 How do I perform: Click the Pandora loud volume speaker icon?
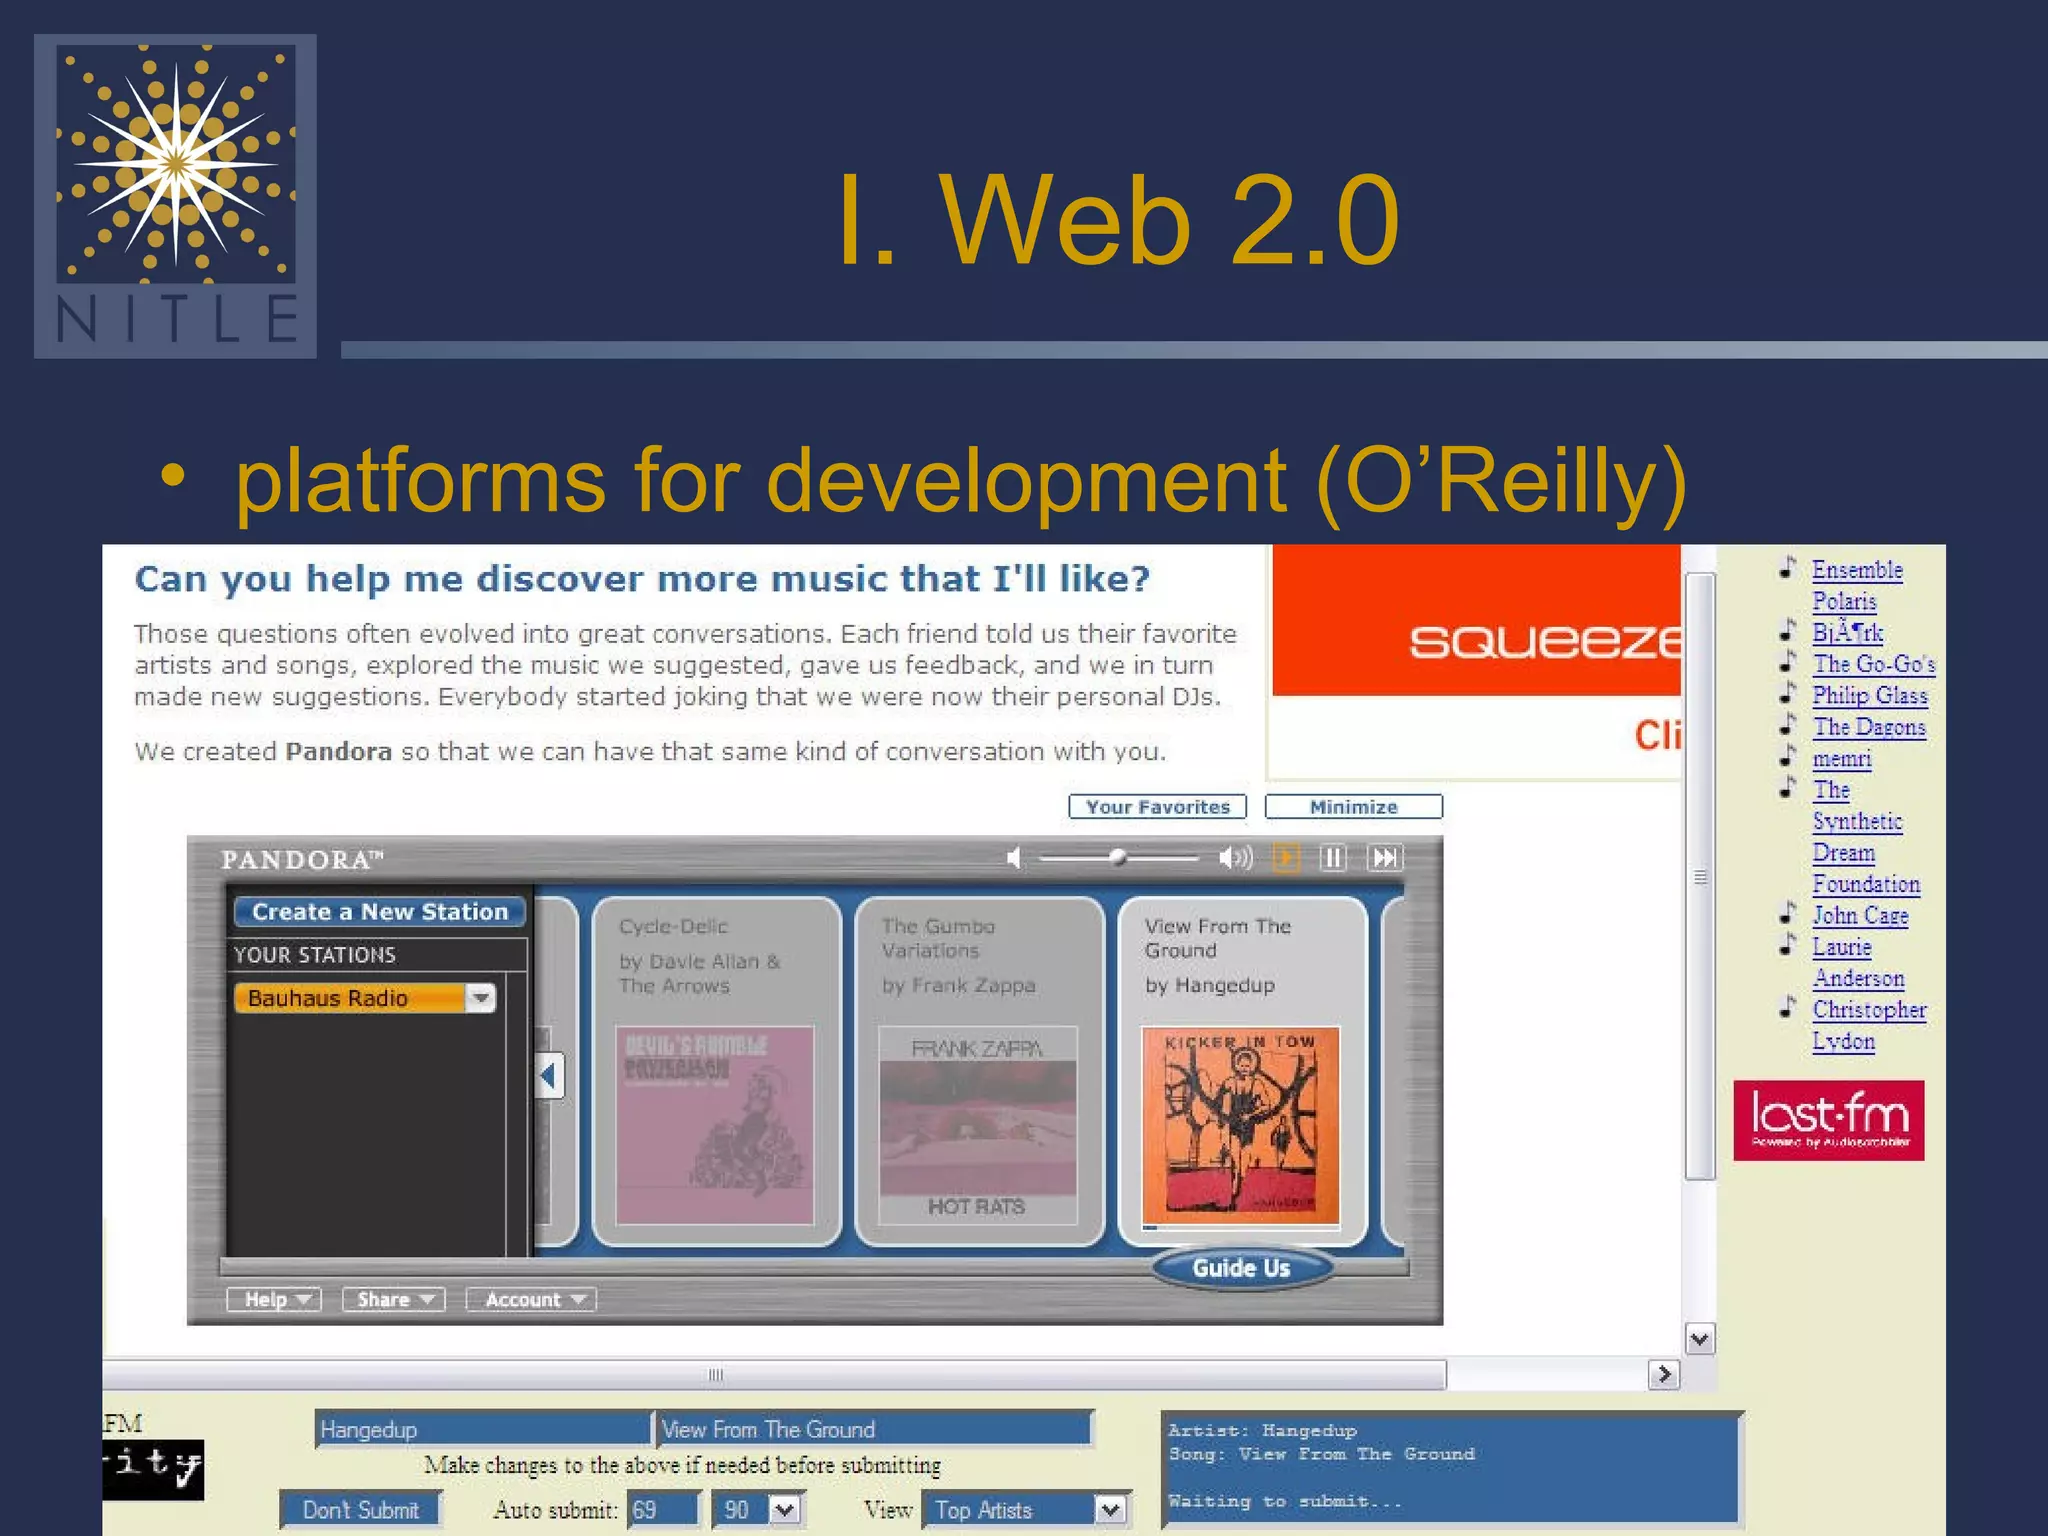pyautogui.click(x=1236, y=858)
